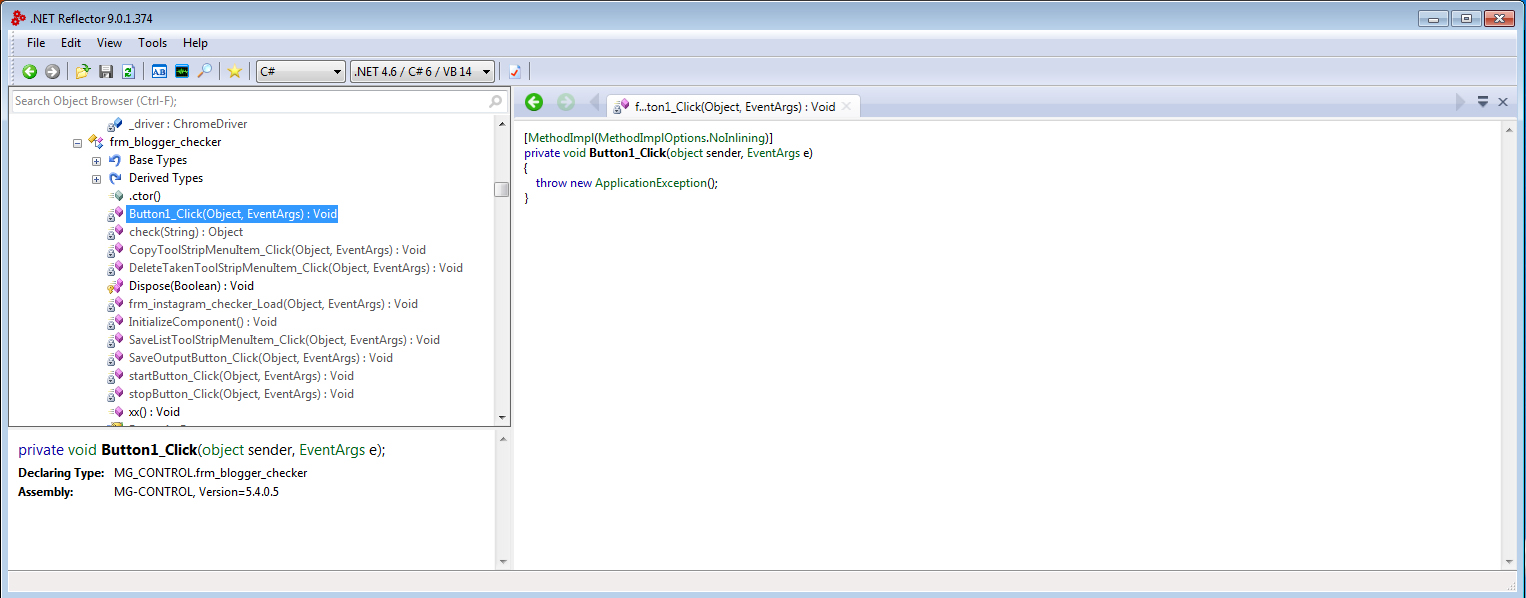1526x598 pixels.
Task: Click the Refresh assemblies icon
Action: click(128, 71)
